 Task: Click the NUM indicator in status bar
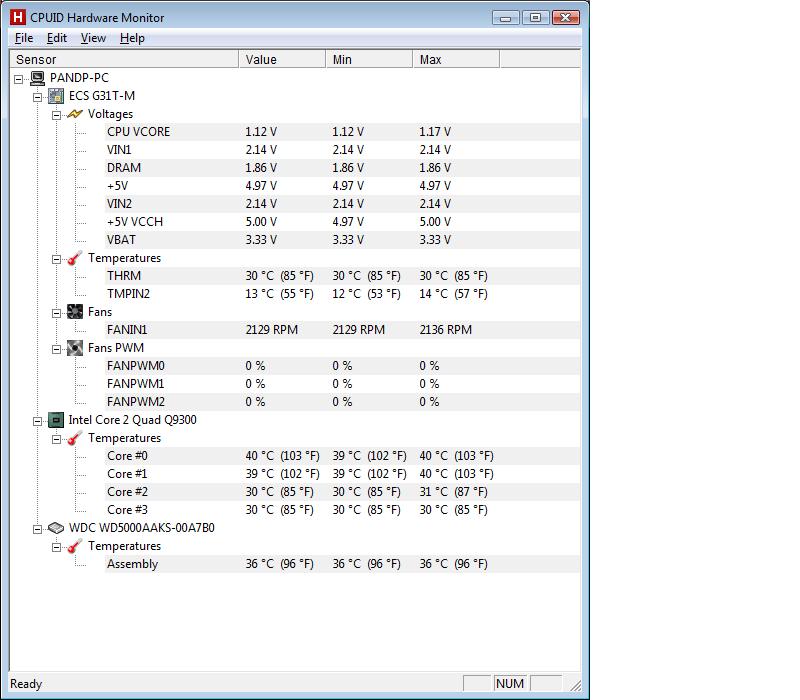click(x=510, y=683)
